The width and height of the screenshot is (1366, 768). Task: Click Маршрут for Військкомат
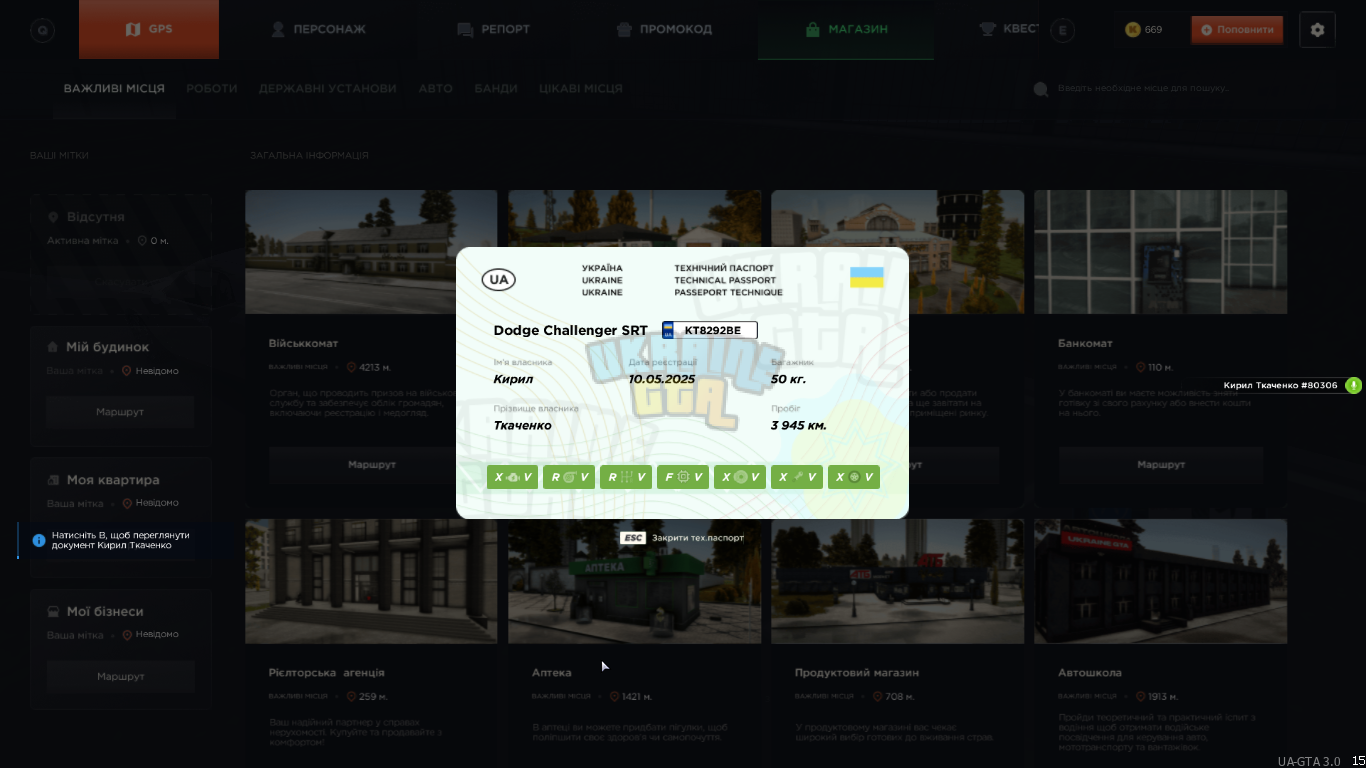pyautogui.click(x=372, y=465)
